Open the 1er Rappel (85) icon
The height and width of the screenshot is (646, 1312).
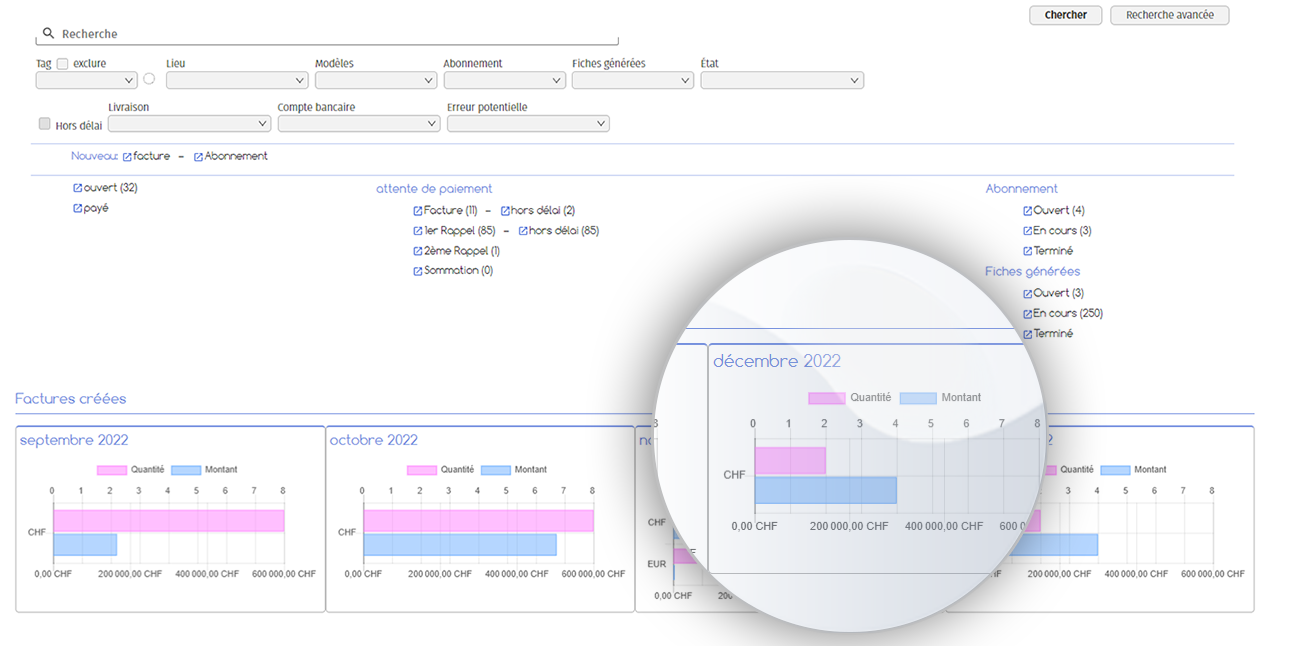[x=418, y=231]
